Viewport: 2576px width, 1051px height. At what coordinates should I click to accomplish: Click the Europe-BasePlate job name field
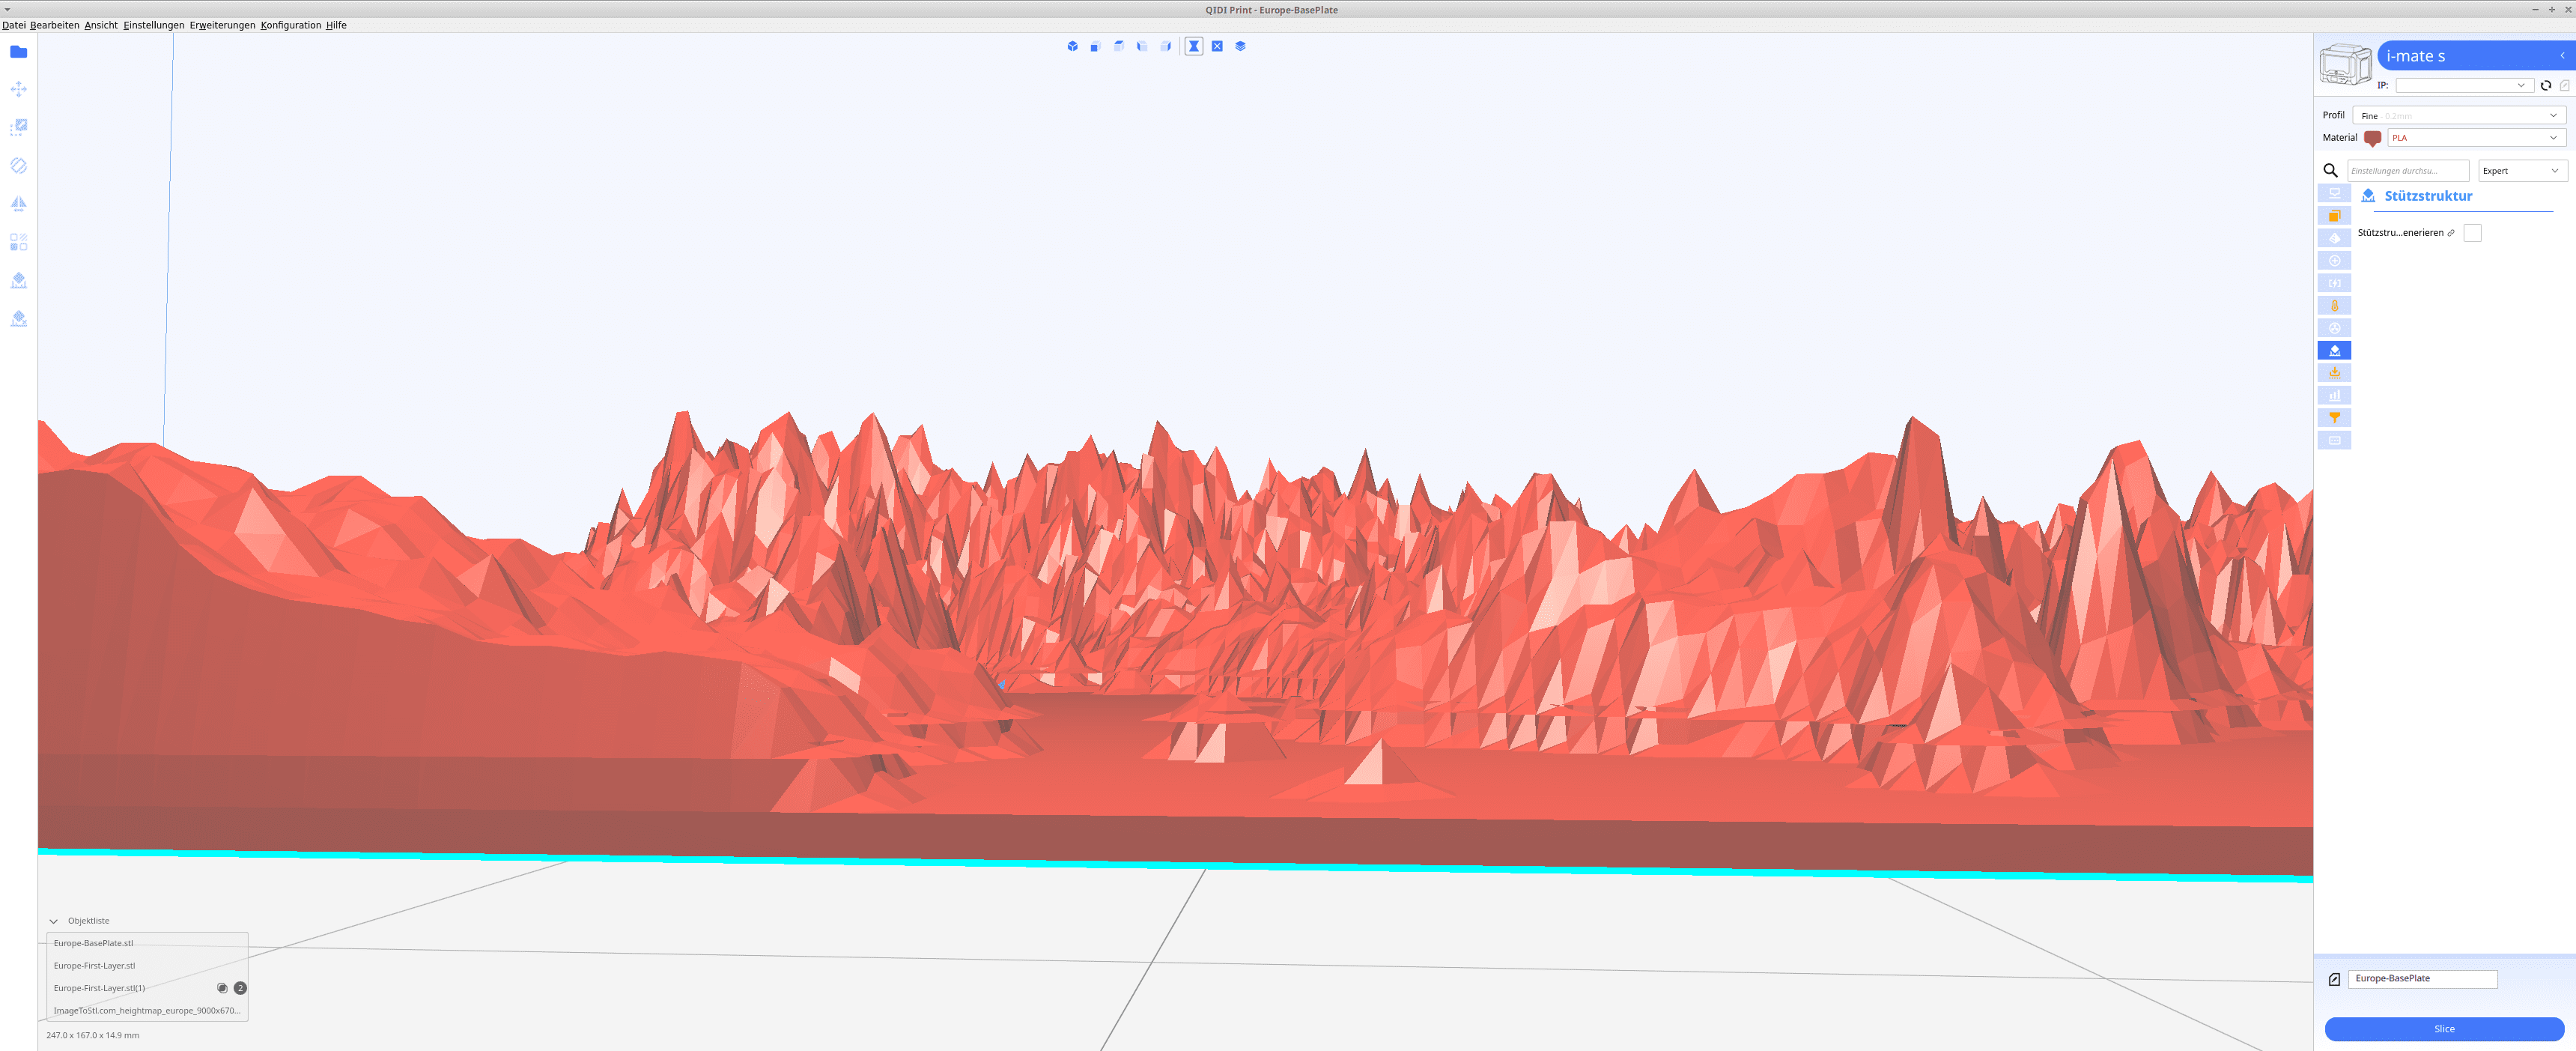[2422, 979]
